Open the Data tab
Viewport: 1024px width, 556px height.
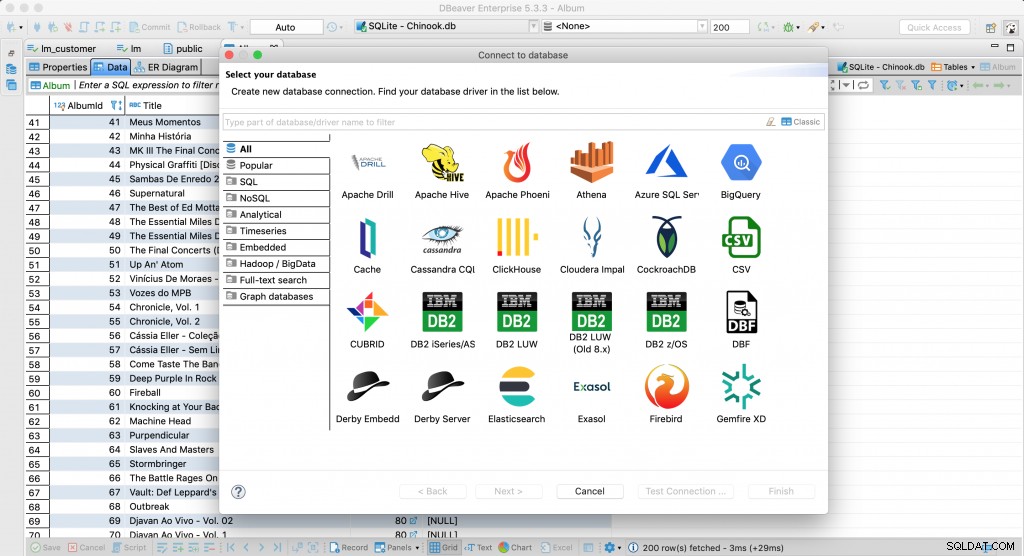click(x=110, y=67)
